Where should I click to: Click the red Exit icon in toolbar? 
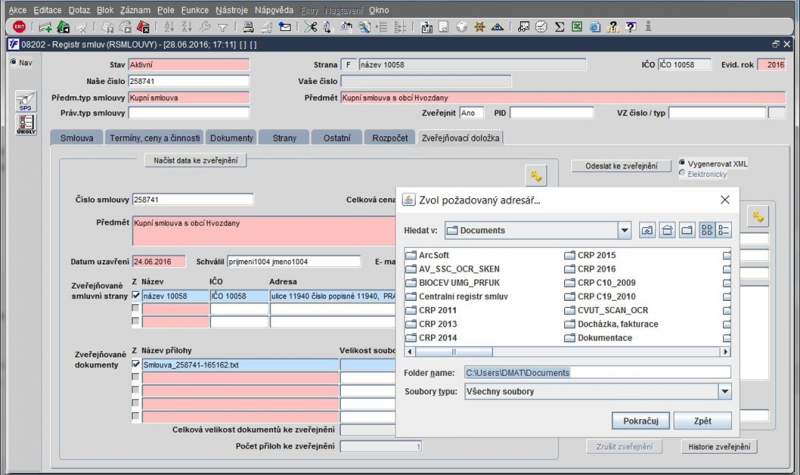click(17, 27)
